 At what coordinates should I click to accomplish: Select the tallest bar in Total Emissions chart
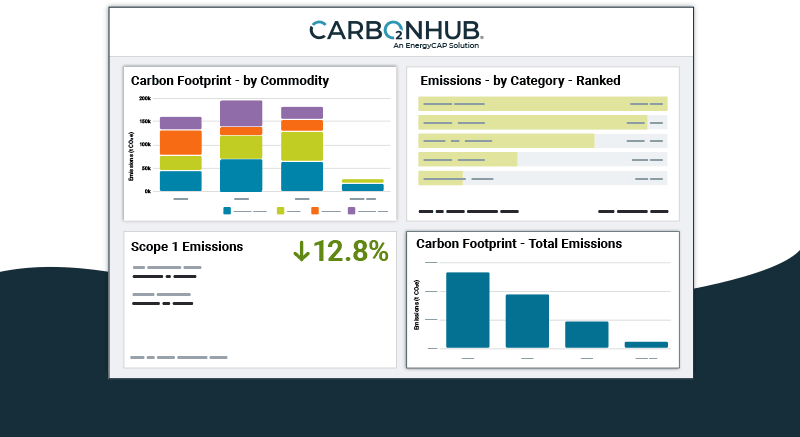(467, 310)
